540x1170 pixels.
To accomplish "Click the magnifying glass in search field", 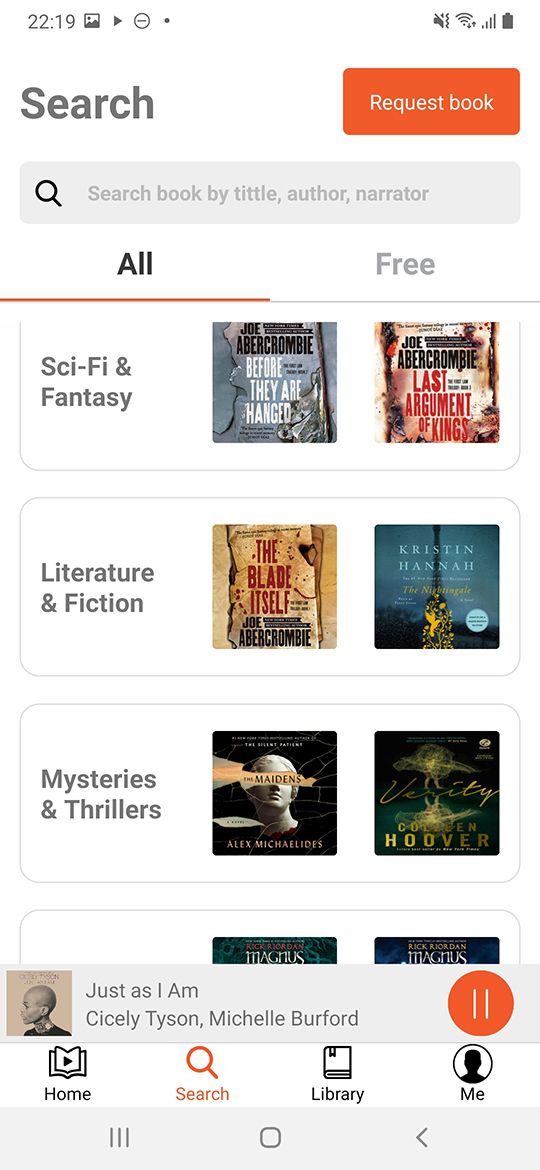I will [x=48, y=193].
